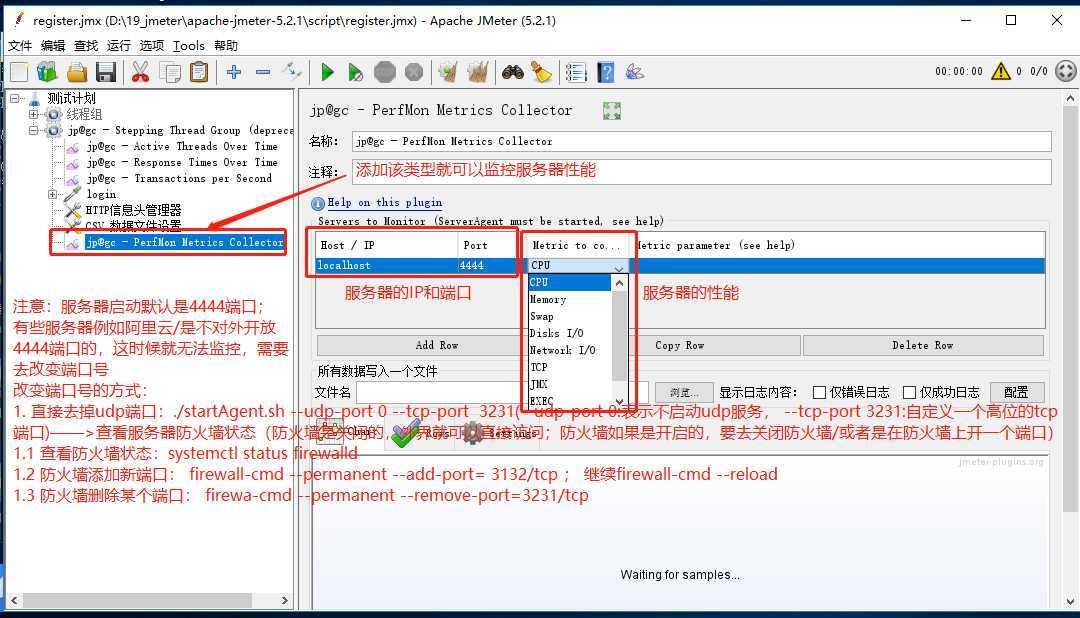Open the 选项 menu
The height and width of the screenshot is (618, 1080).
[152, 45]
